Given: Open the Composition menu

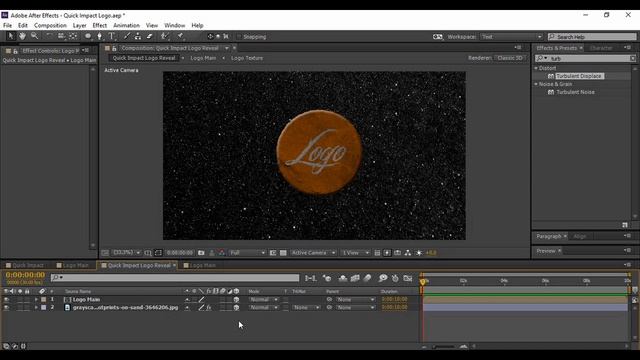Looking at the screenshot, I should [50, 25].
